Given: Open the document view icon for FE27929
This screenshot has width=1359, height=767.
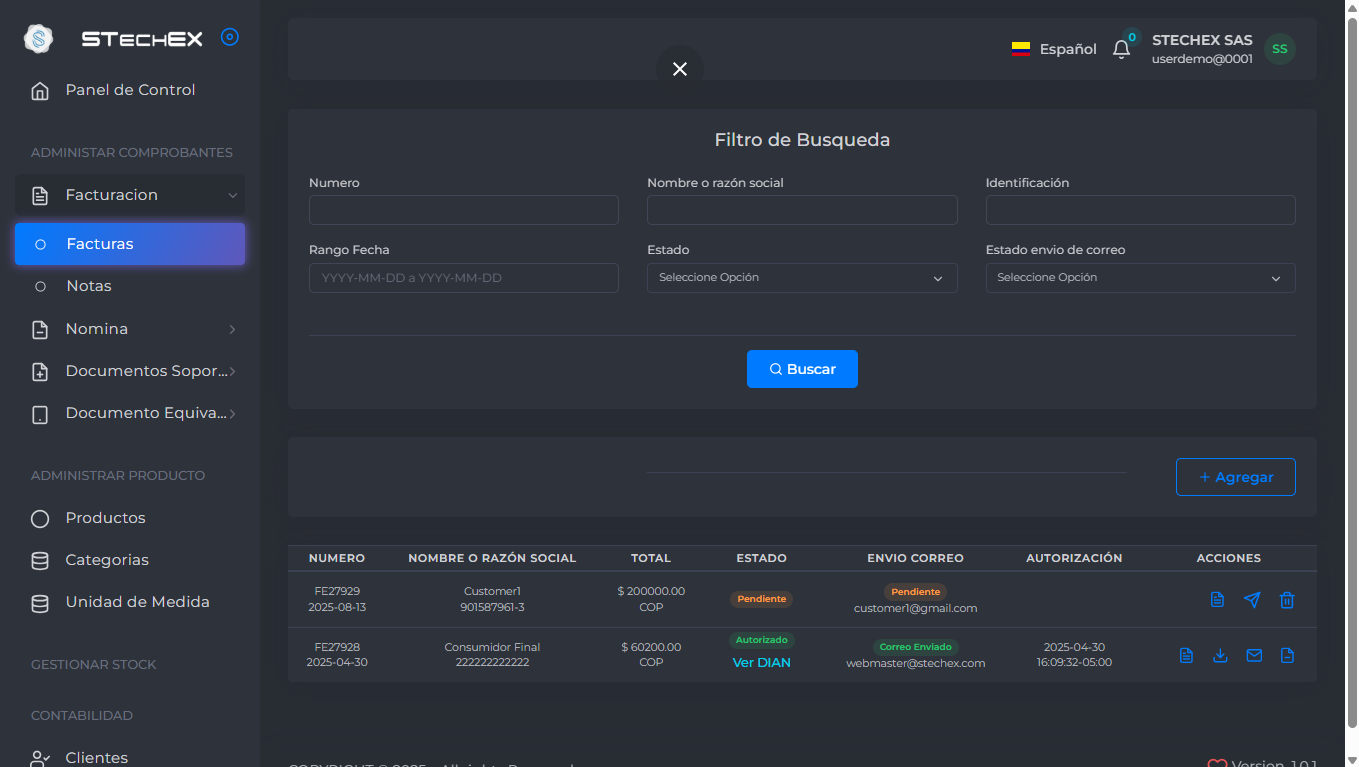Looking at the screenshot, I should (x=1217, y=600).
